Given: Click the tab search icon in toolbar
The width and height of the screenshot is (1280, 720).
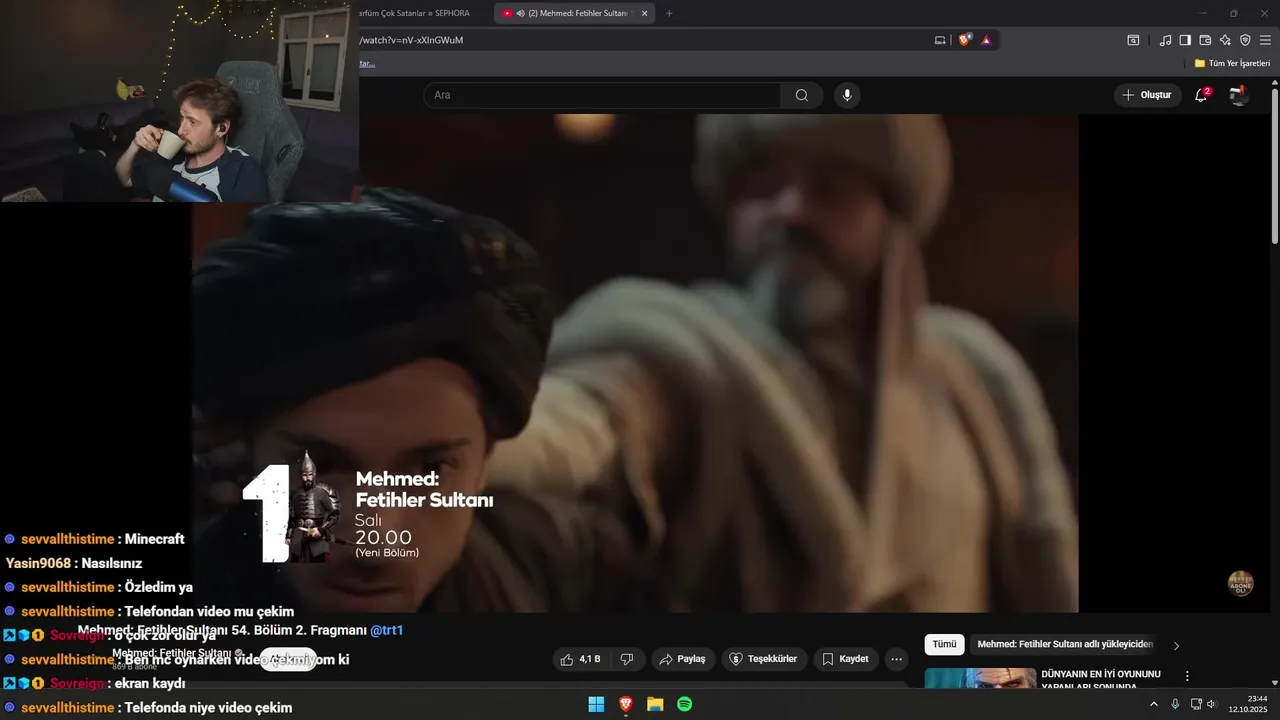Looking at the screenshot, I should 1133,40.
